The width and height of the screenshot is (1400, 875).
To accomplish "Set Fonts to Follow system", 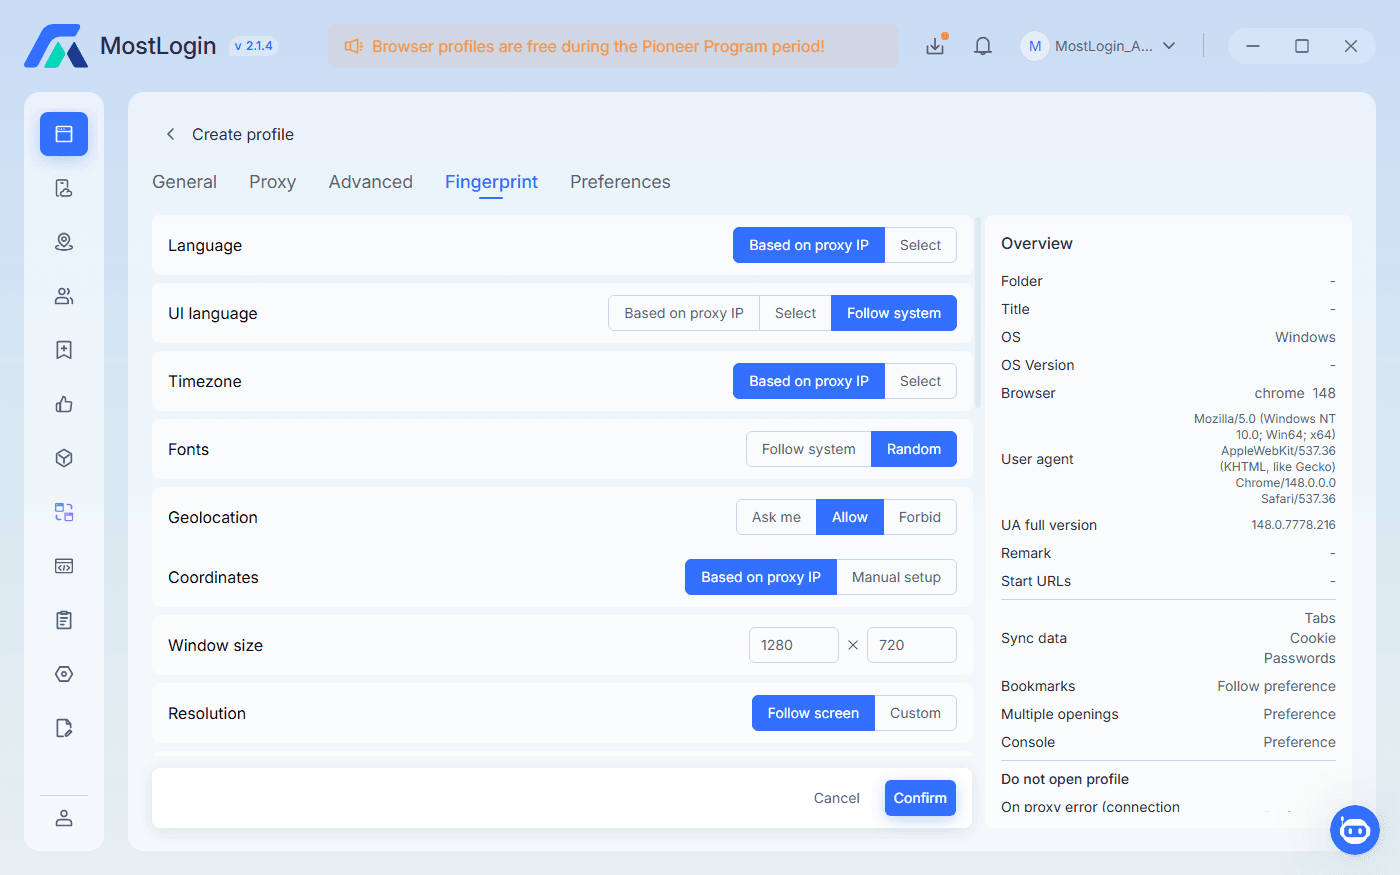I will (x=809, y=449).
